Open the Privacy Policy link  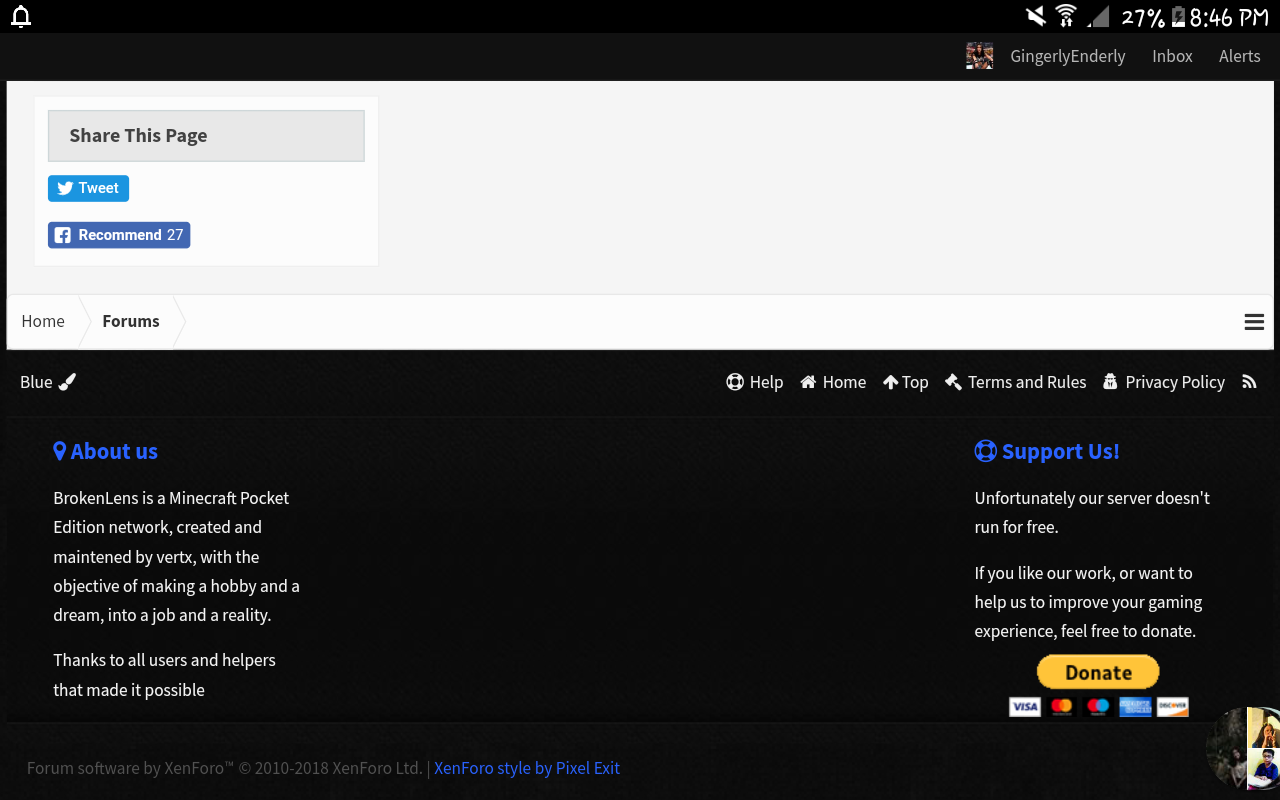coord(1174,382)
